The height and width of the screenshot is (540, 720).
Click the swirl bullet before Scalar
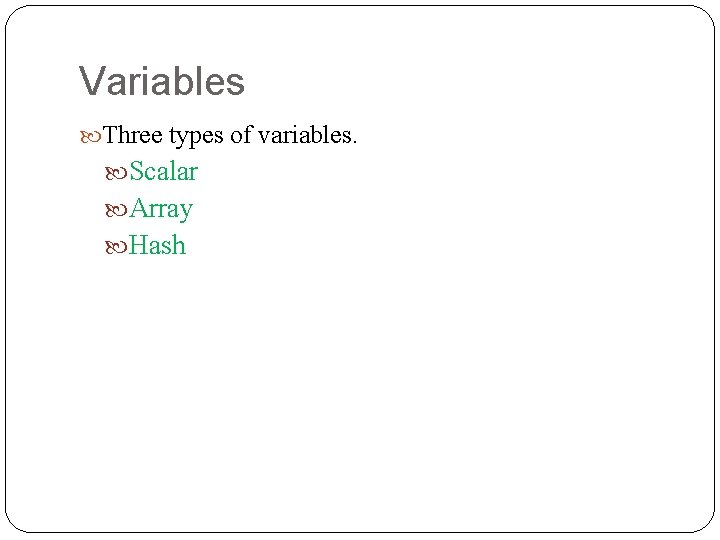pos(116,173)
